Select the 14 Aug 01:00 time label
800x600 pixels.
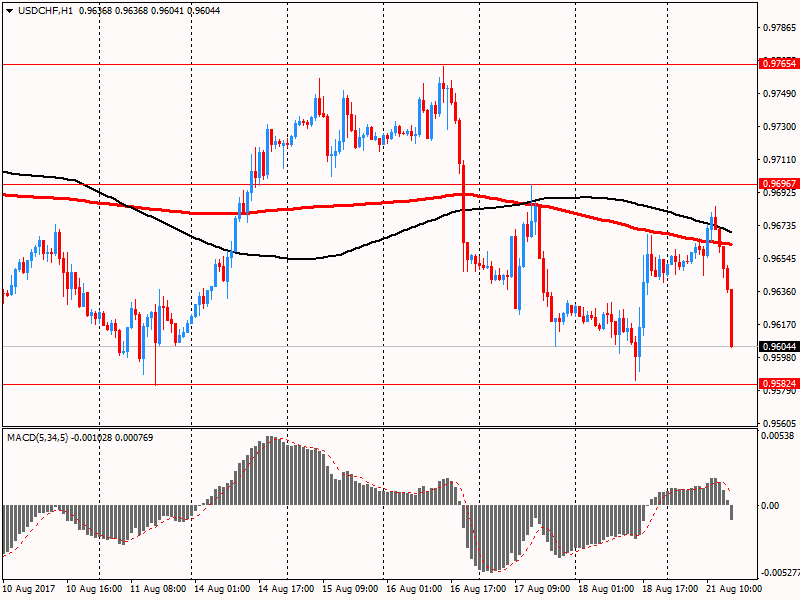[x=222, y=589]
